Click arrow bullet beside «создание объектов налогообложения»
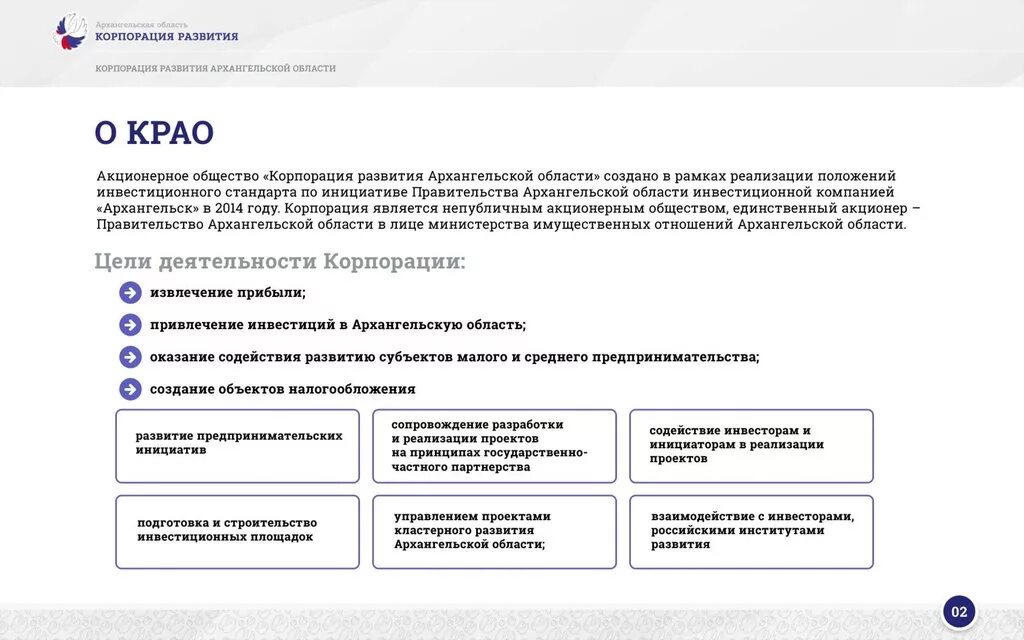1024x640 pixels. (x=131, y=390)
